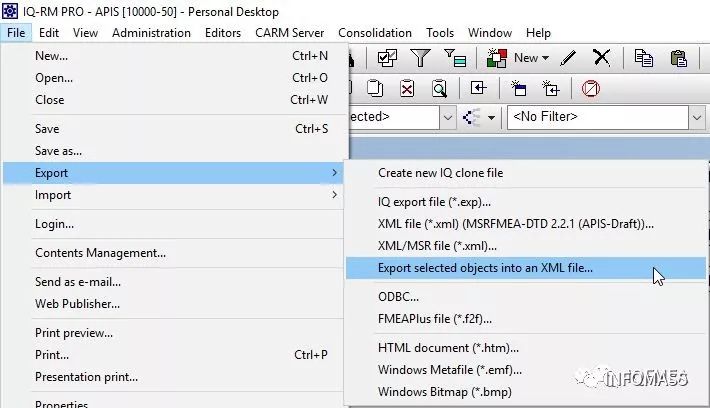This screenshot has width=710, height=408.
Task: Click the left-arrow box icon
Action: coord(478,88)
